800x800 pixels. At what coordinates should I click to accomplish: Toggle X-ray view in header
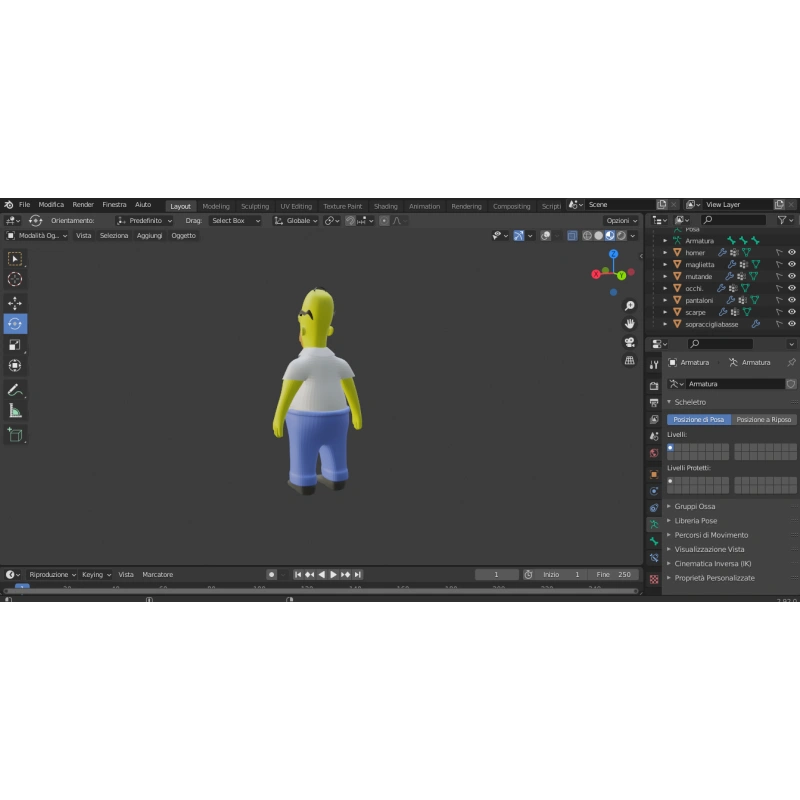(572, 236)
